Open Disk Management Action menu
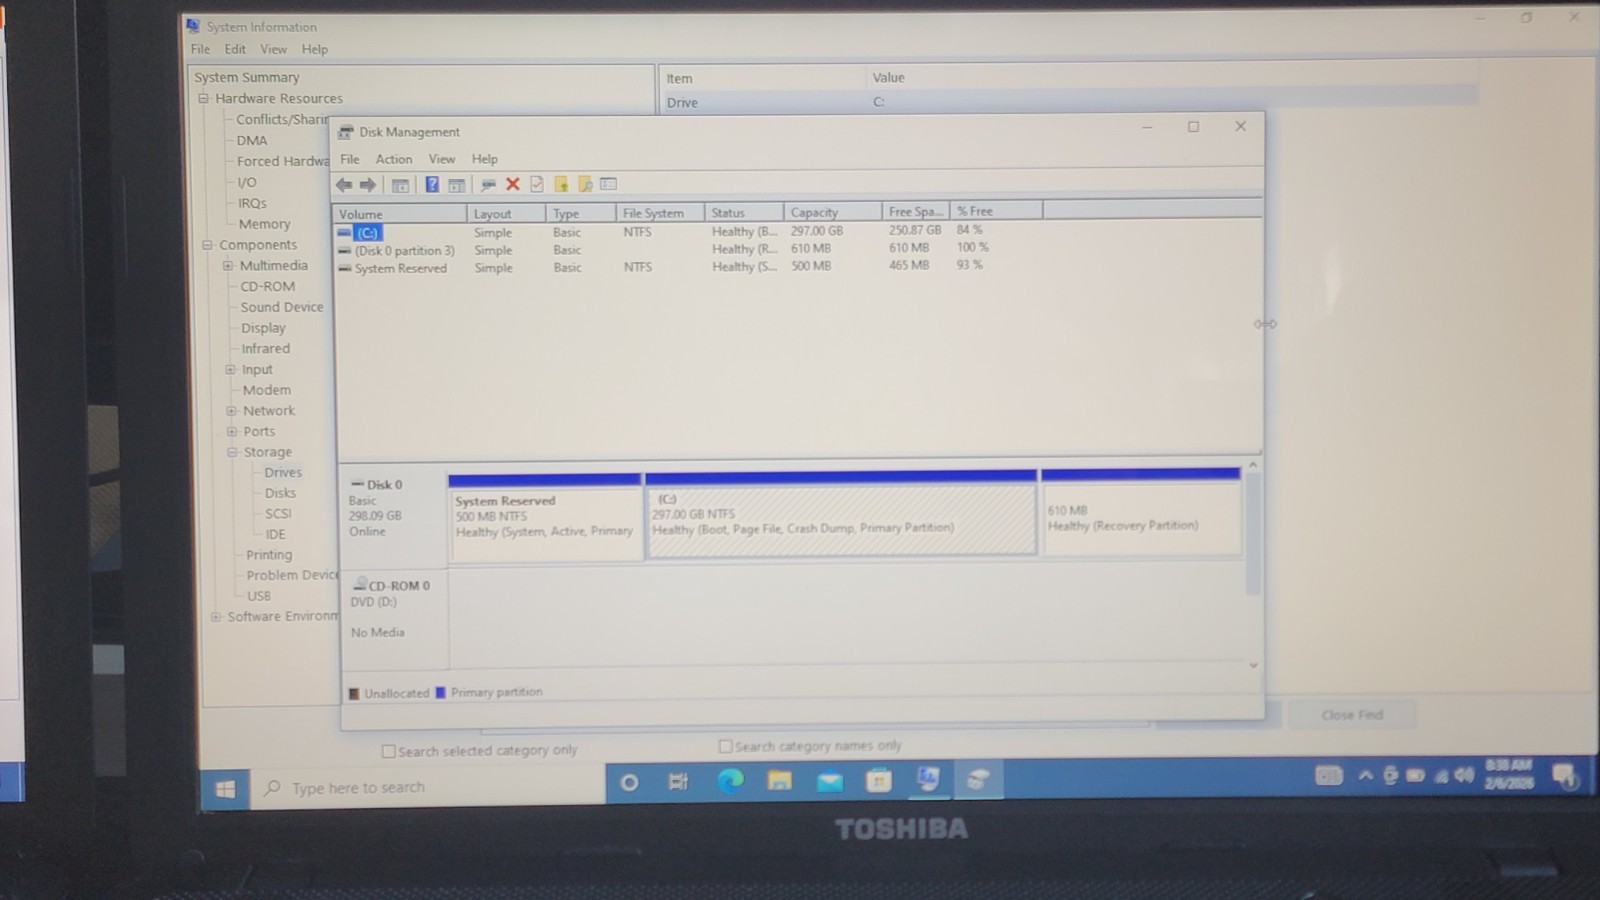Image resolution: width=1600 pixels, height=900 pixels. [x=394, y=159]
